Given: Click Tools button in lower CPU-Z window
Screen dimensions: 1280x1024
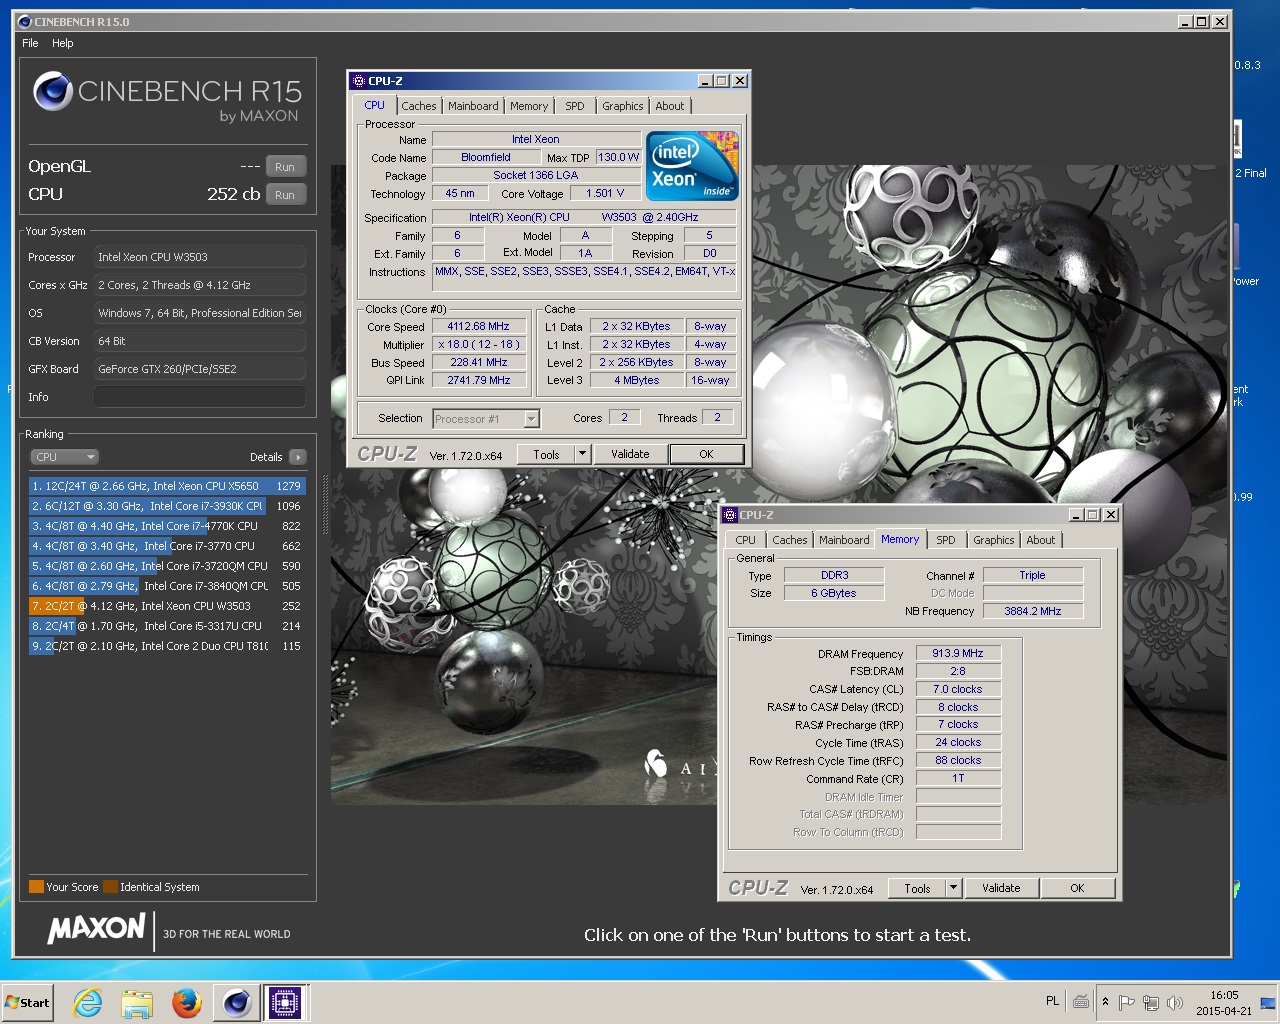Looking at the screenshot, I should (x=918, y=888).
